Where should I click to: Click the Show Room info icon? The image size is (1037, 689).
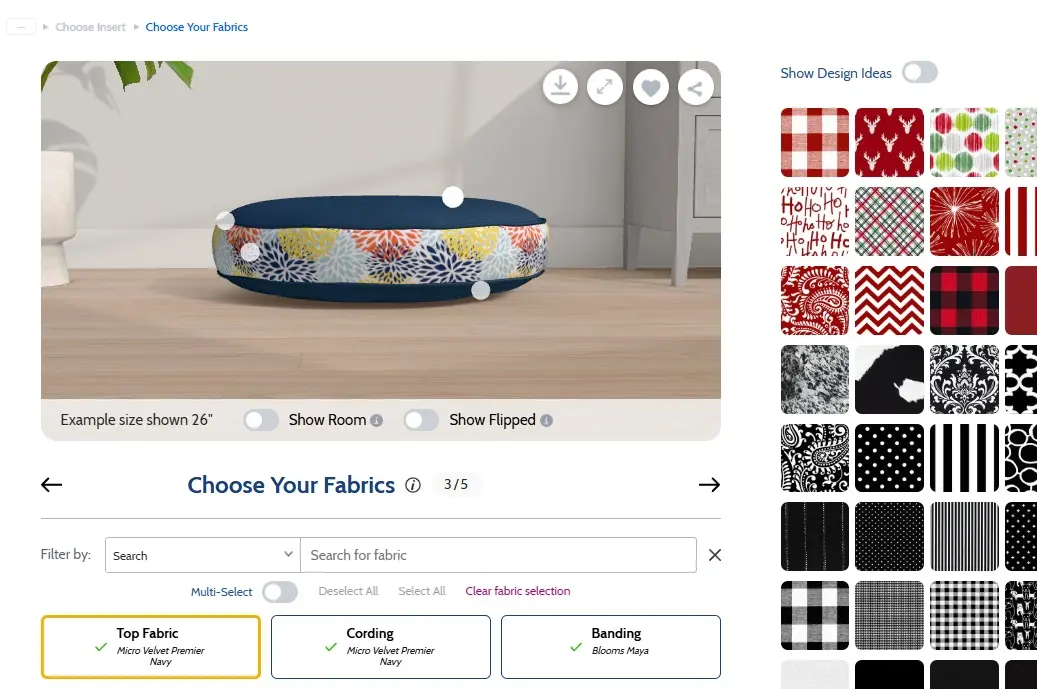[375, 420]
